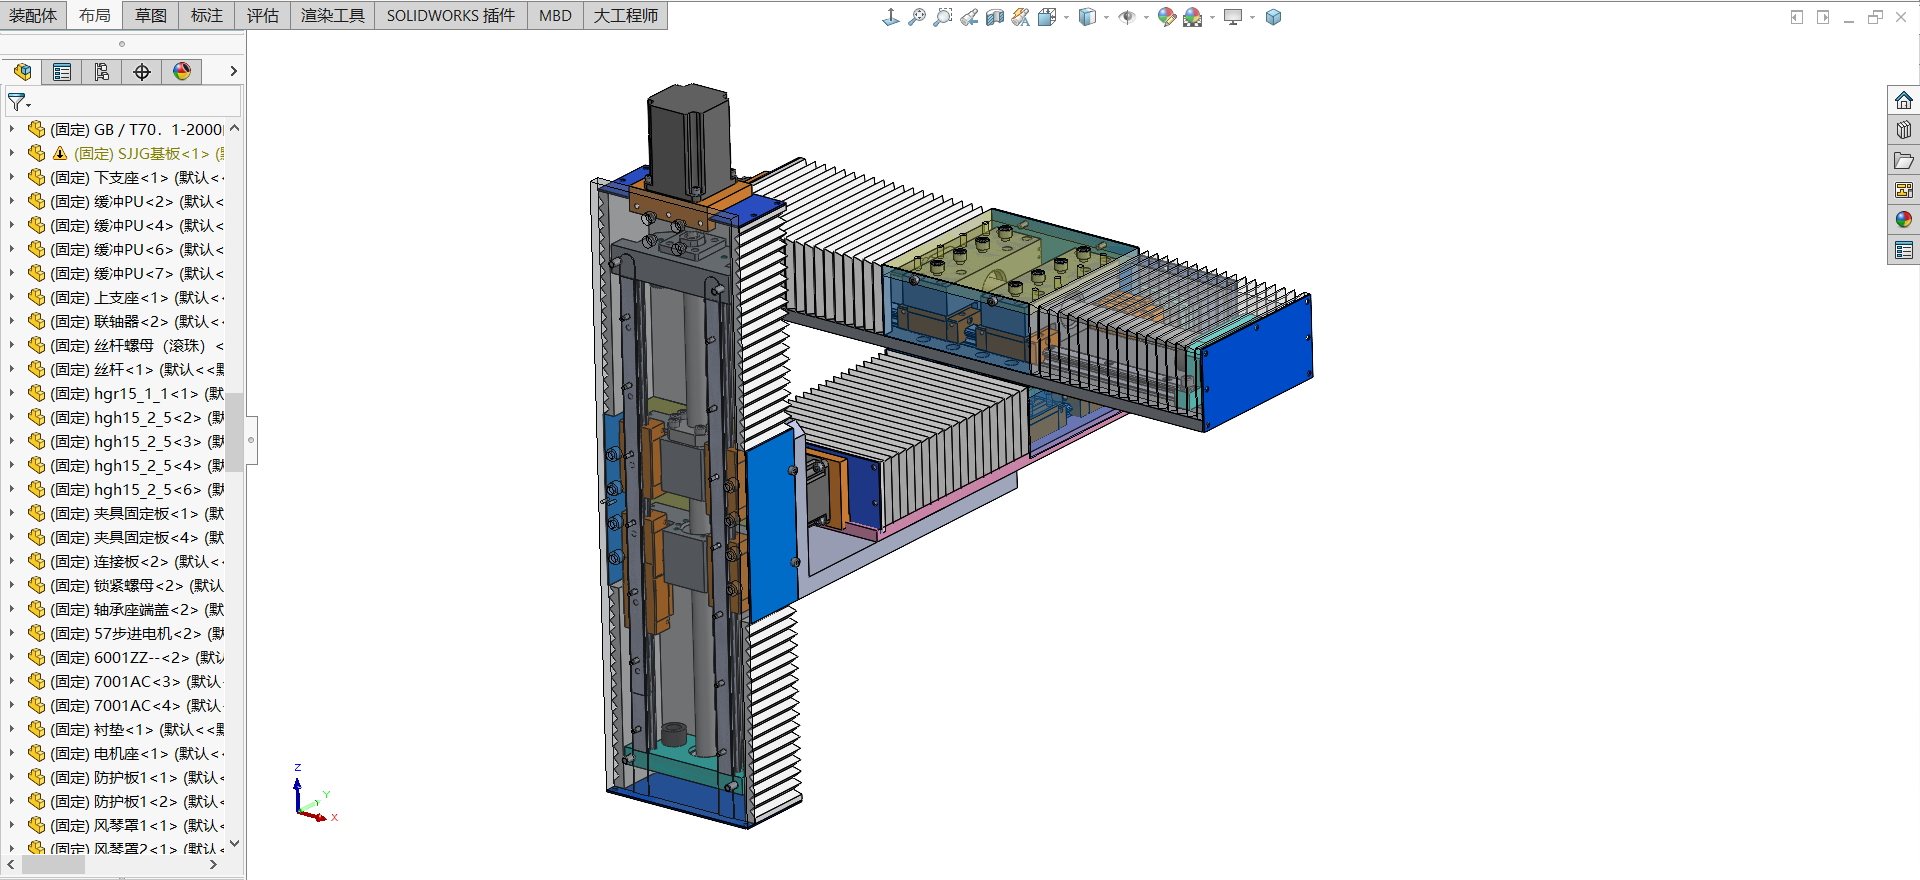Toggle the Section View tool
The image size is (1920, 880).
tap(994, 17)
